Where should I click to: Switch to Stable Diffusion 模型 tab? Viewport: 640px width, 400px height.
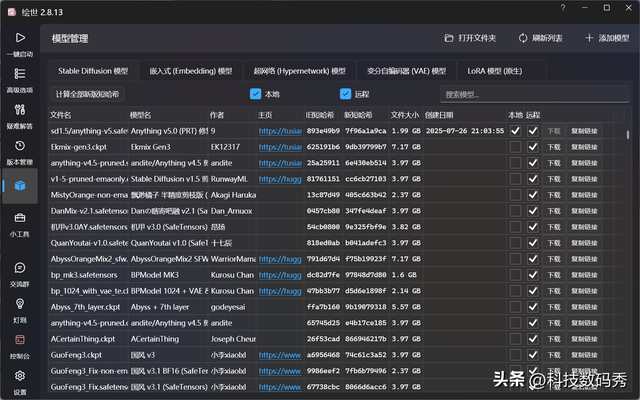[93, 71]
